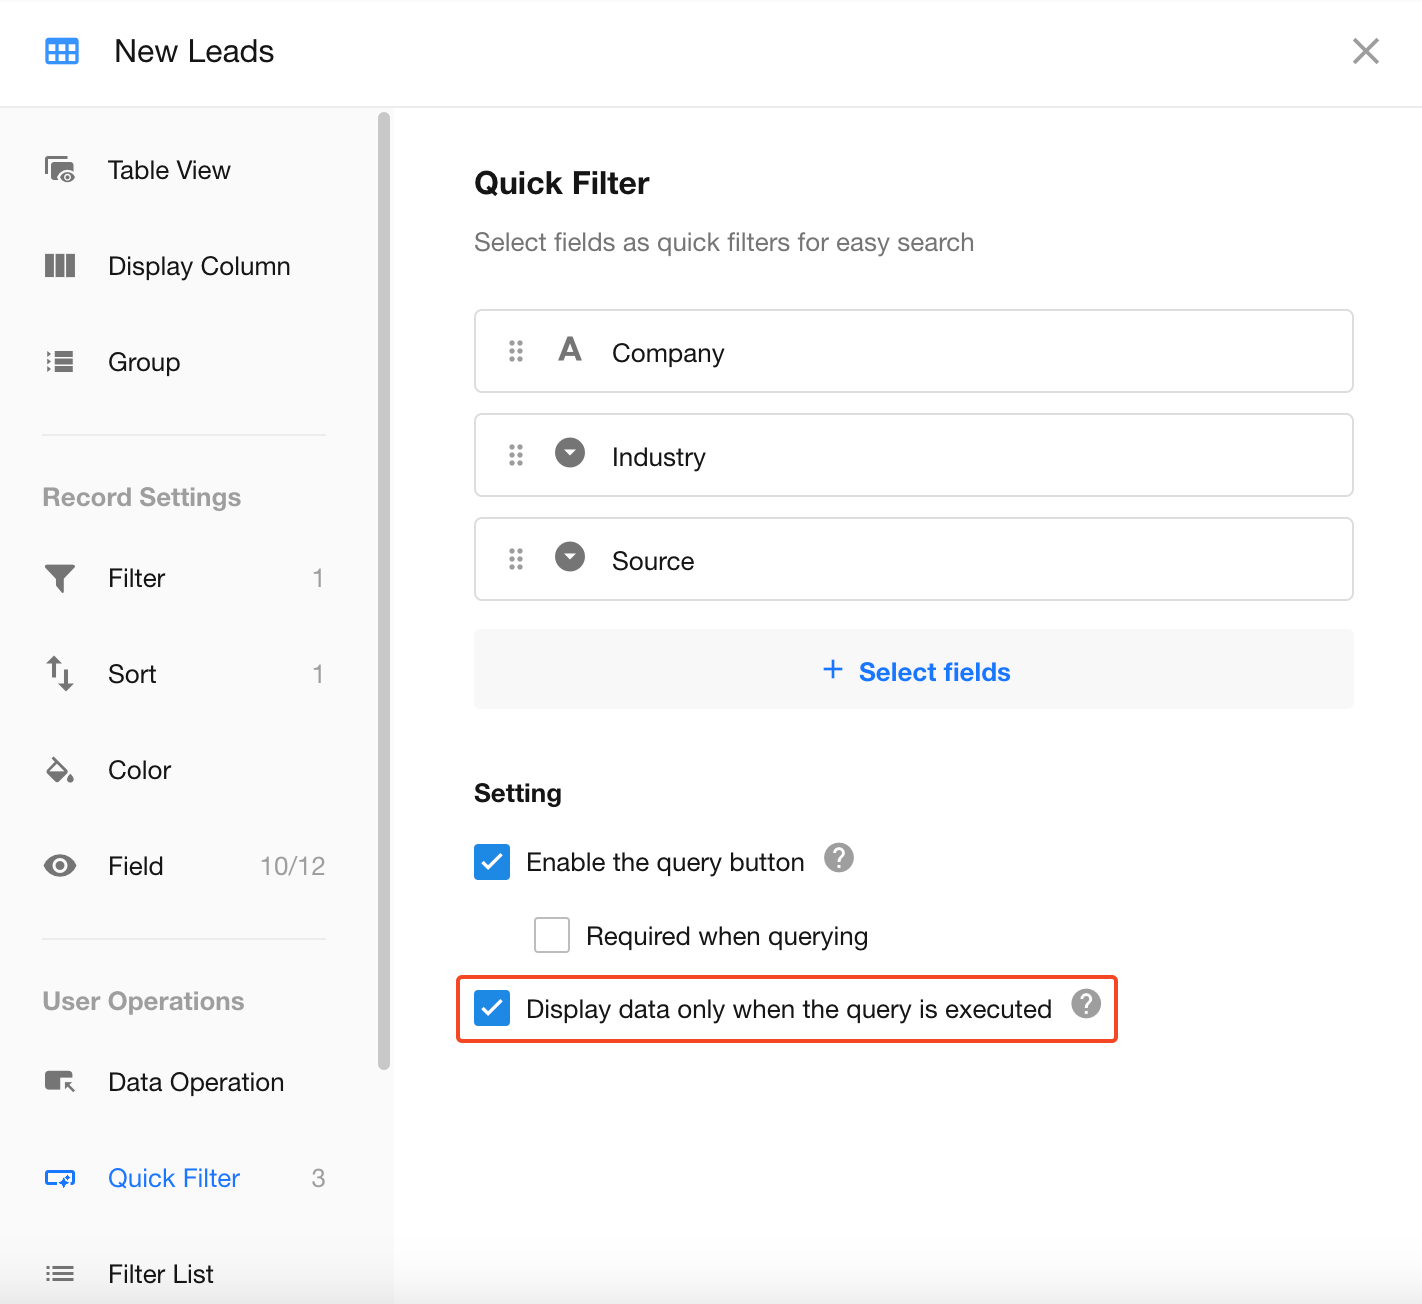Click the Color paint bucket icon
Image resolution: width=1422 pixels, height=1304 pixels.
click(60, 770)
